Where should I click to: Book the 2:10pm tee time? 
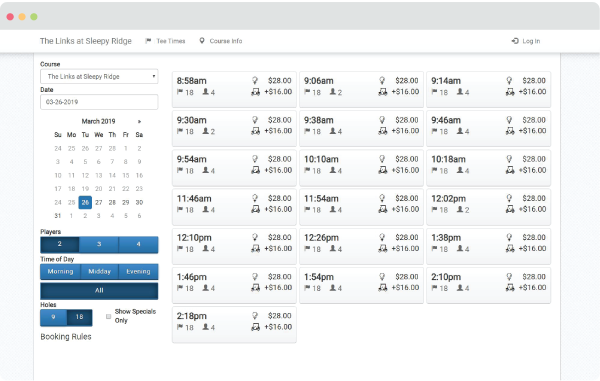coord(488,285)
